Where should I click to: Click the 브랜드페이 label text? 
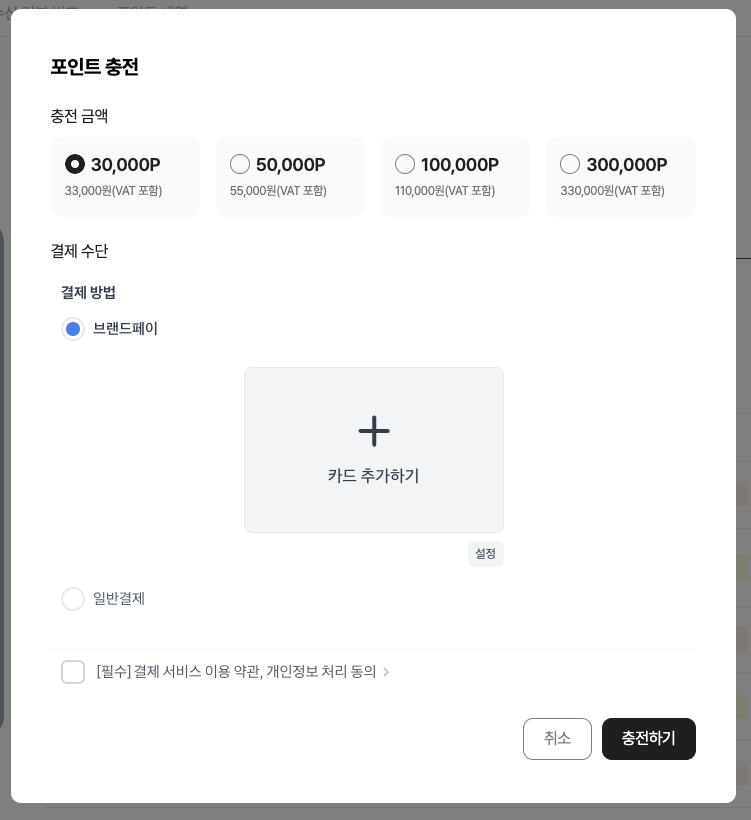(x=126, y=328)
